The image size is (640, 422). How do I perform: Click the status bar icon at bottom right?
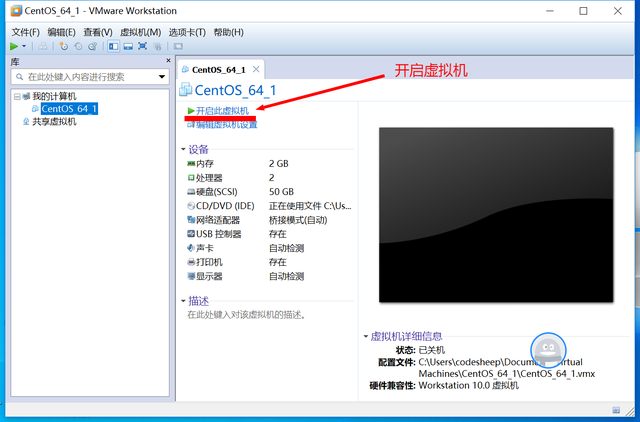pos(616,410)
